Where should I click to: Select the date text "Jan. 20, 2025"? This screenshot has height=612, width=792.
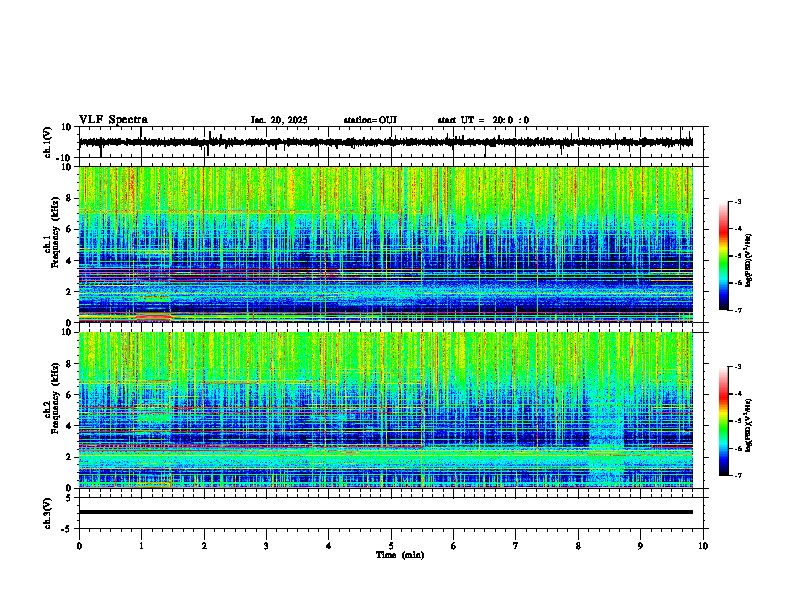(x=279, y=120)
